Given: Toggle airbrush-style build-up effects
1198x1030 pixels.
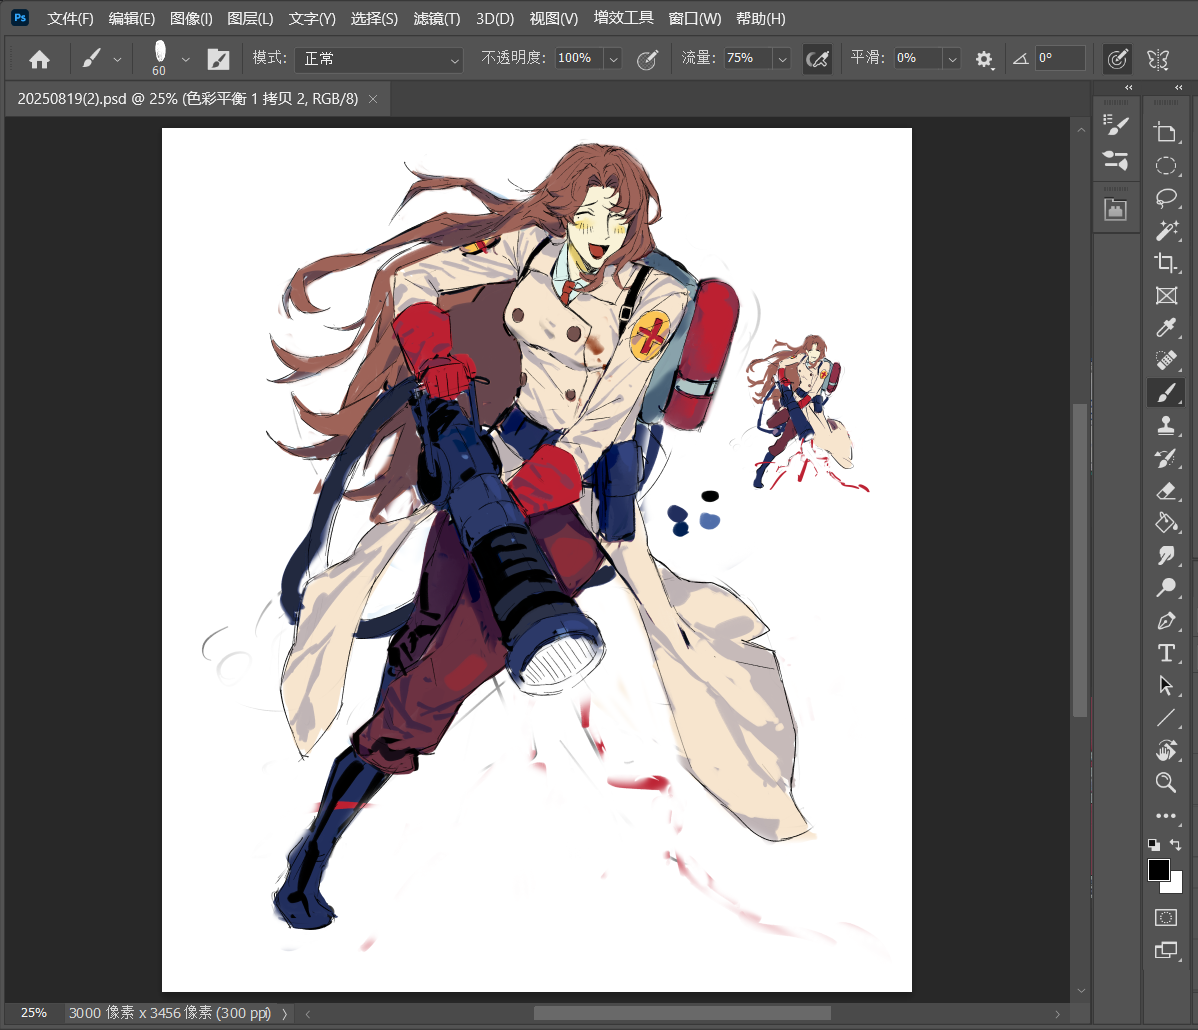Looking at the screenshot, I should [x=817, y=59].
